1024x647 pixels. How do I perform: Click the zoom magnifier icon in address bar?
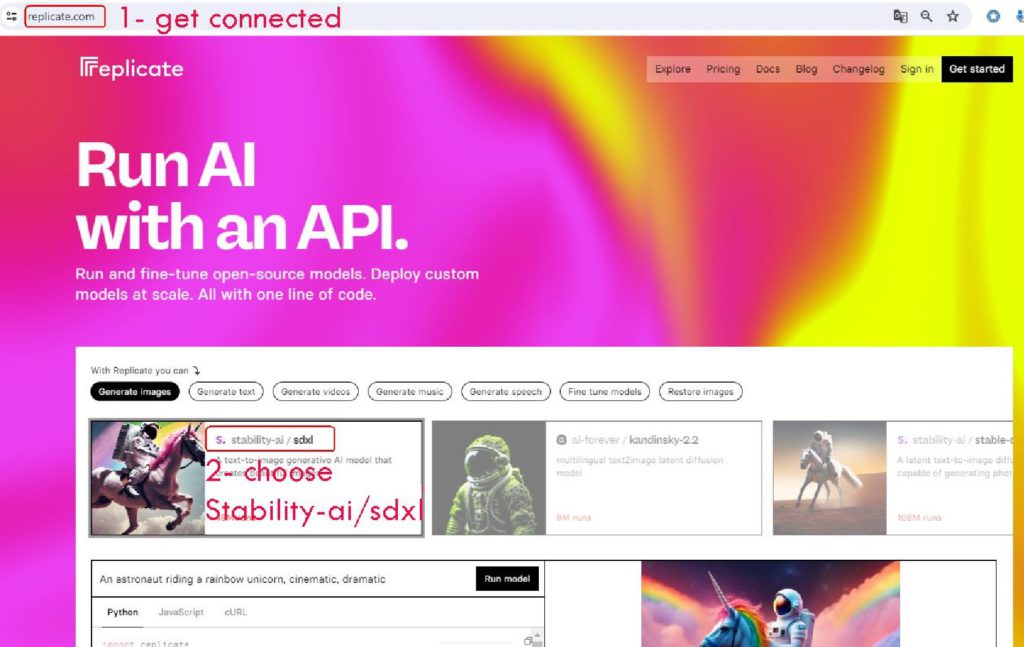926,16
